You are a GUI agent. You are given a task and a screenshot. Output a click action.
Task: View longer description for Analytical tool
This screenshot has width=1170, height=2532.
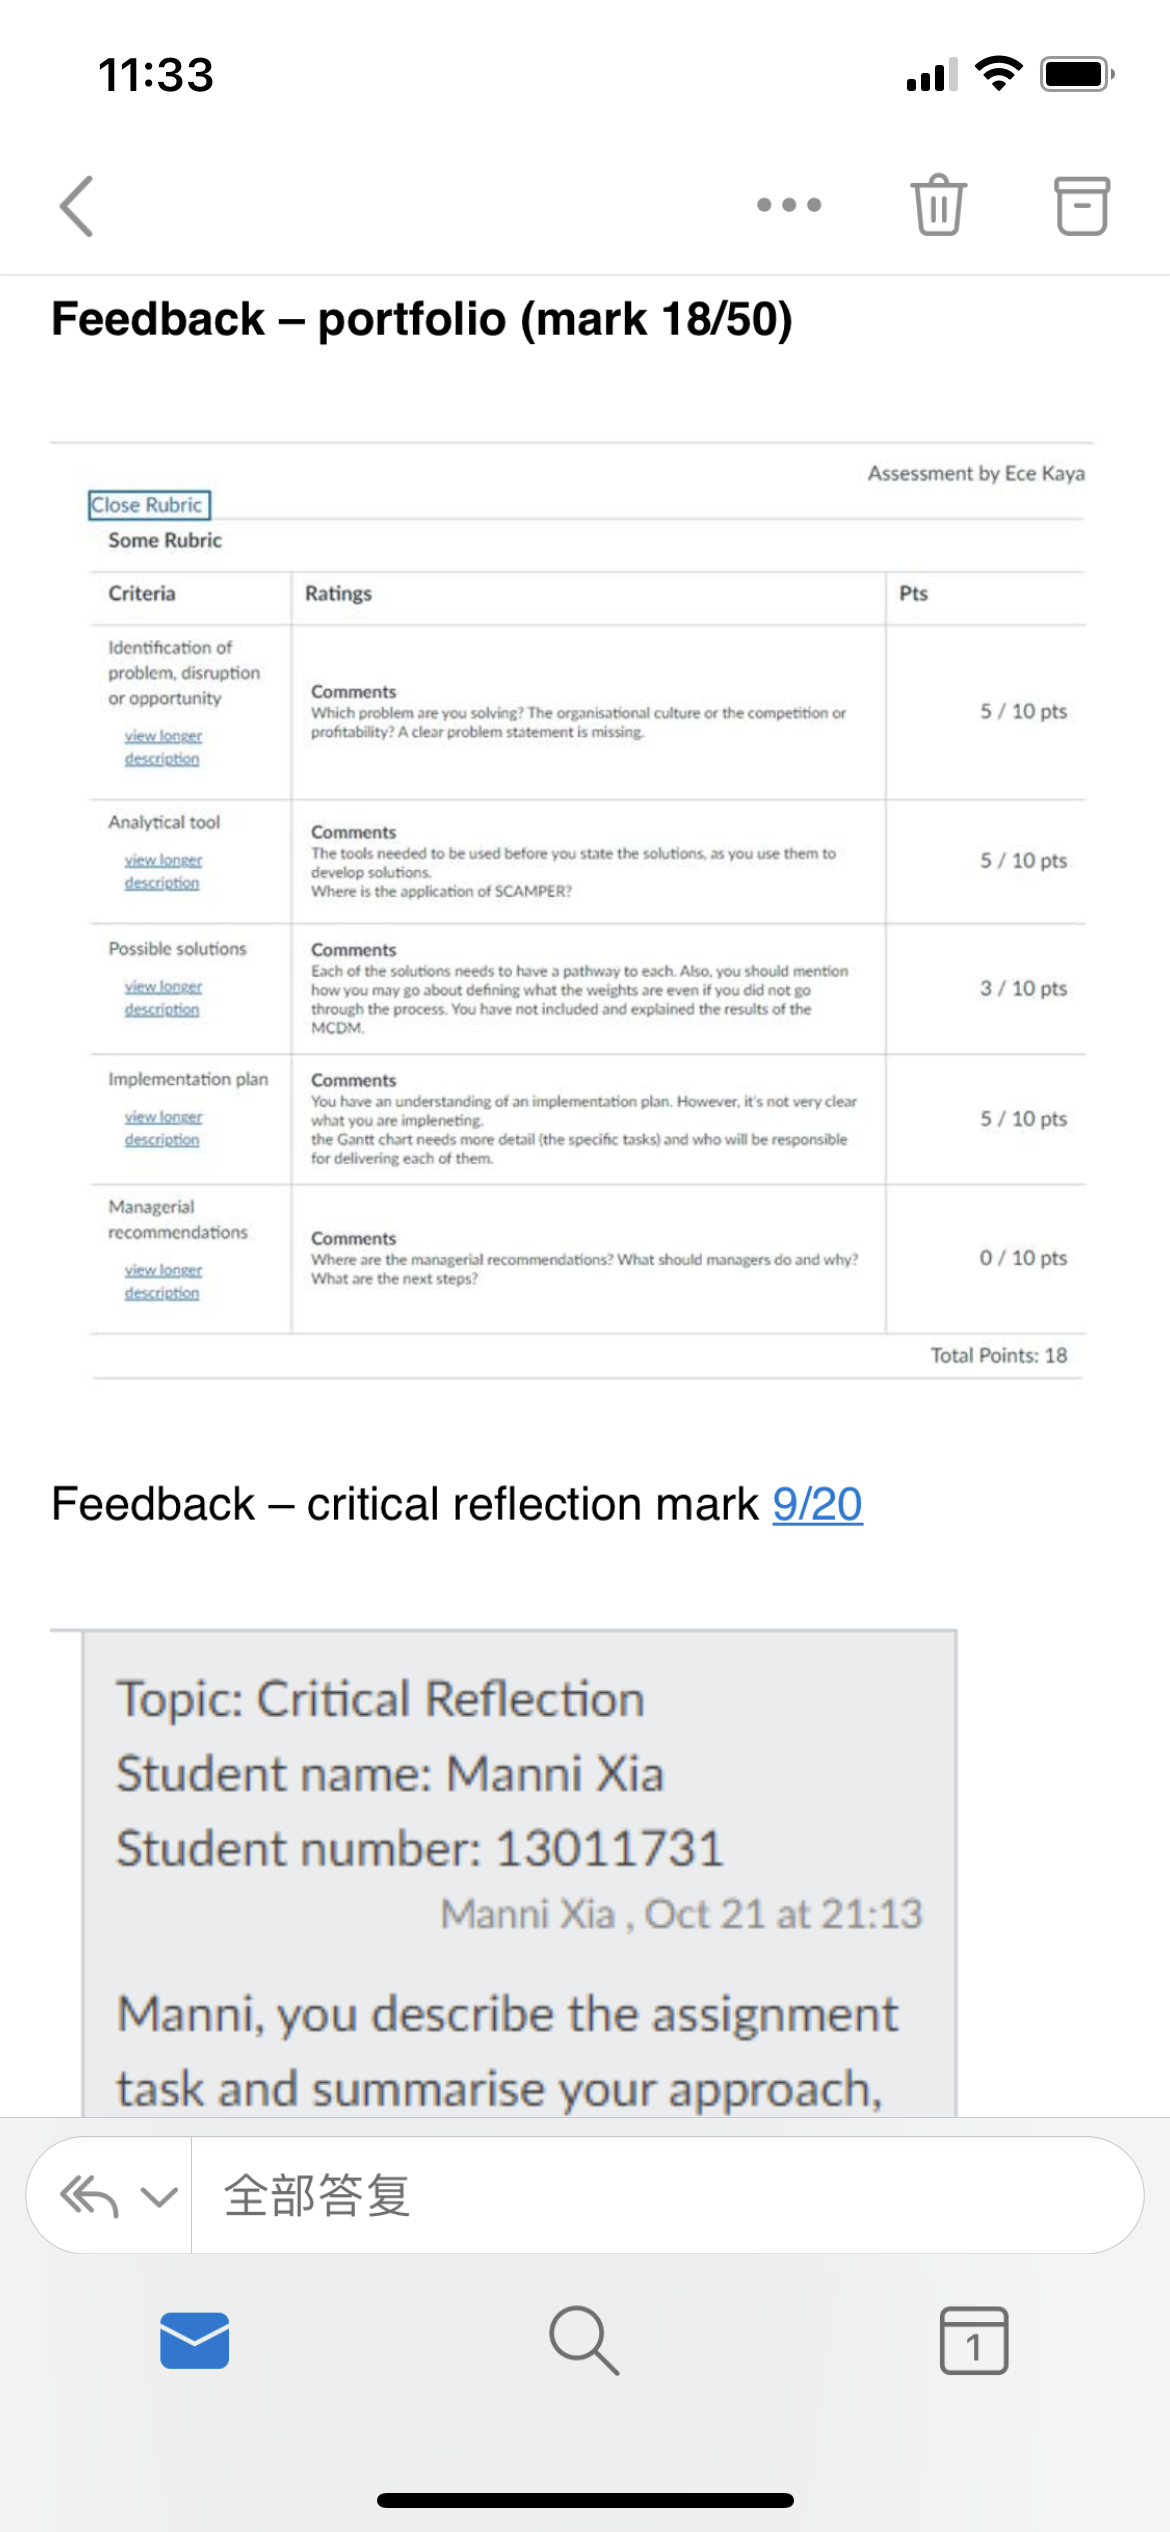(x=163, y=871)
